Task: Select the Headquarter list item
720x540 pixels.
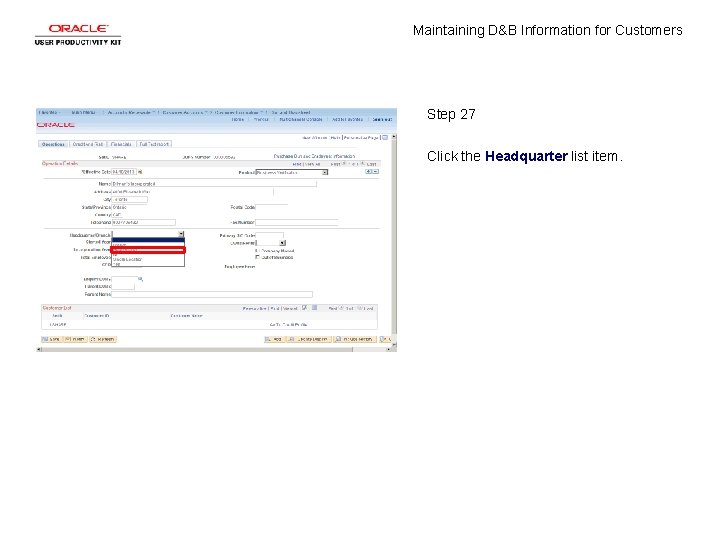Action: point(148,250)
